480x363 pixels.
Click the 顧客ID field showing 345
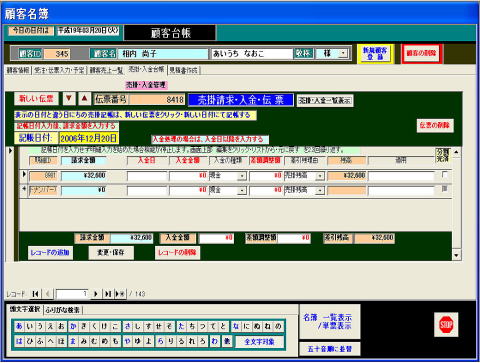57,54
